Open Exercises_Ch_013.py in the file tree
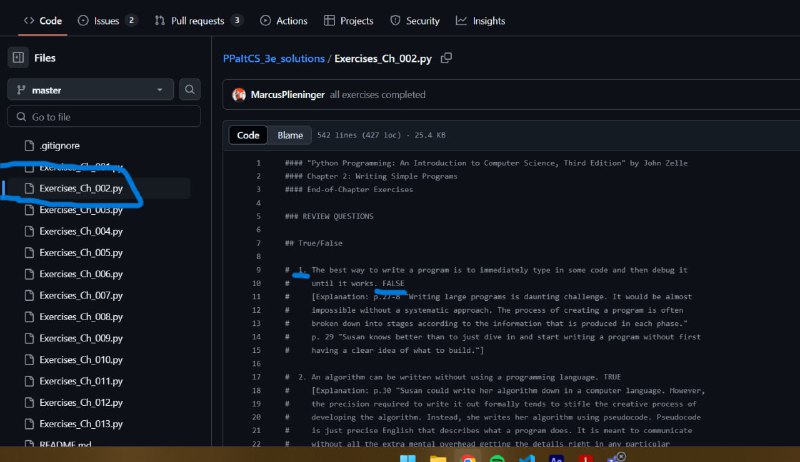800x462 pixels. pos(81,424)
